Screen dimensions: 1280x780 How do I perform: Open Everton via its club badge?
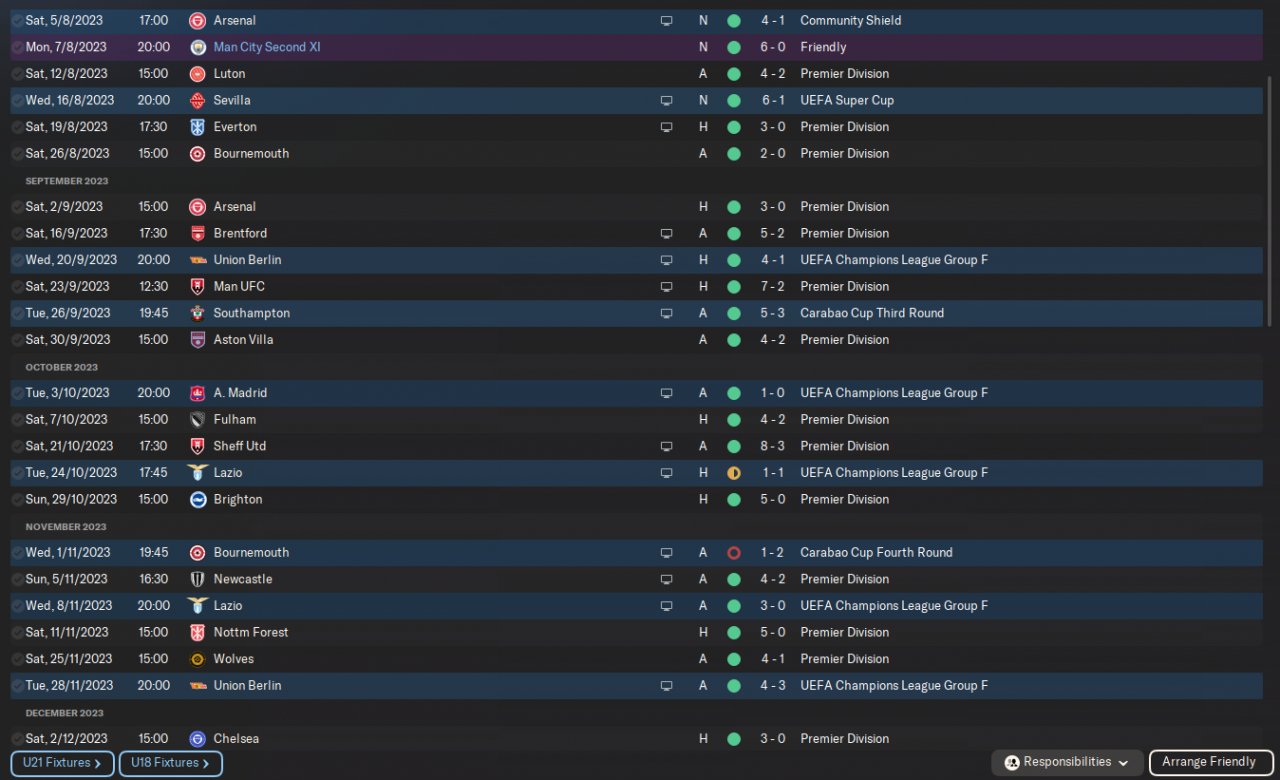tap(198, 127)
